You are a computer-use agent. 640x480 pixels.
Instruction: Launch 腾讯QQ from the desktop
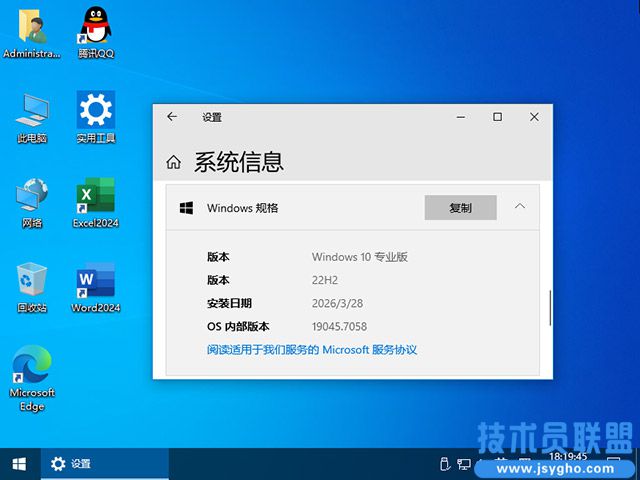coord(96,33)
